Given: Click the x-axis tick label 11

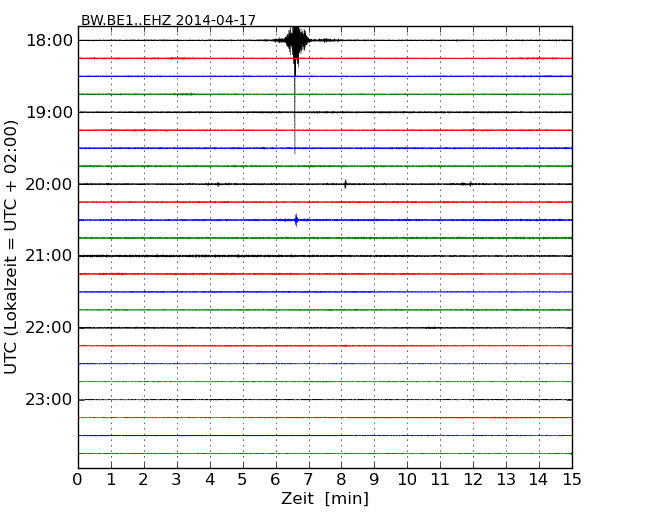Looking at the screenshot, I should [x=440, y=479].
